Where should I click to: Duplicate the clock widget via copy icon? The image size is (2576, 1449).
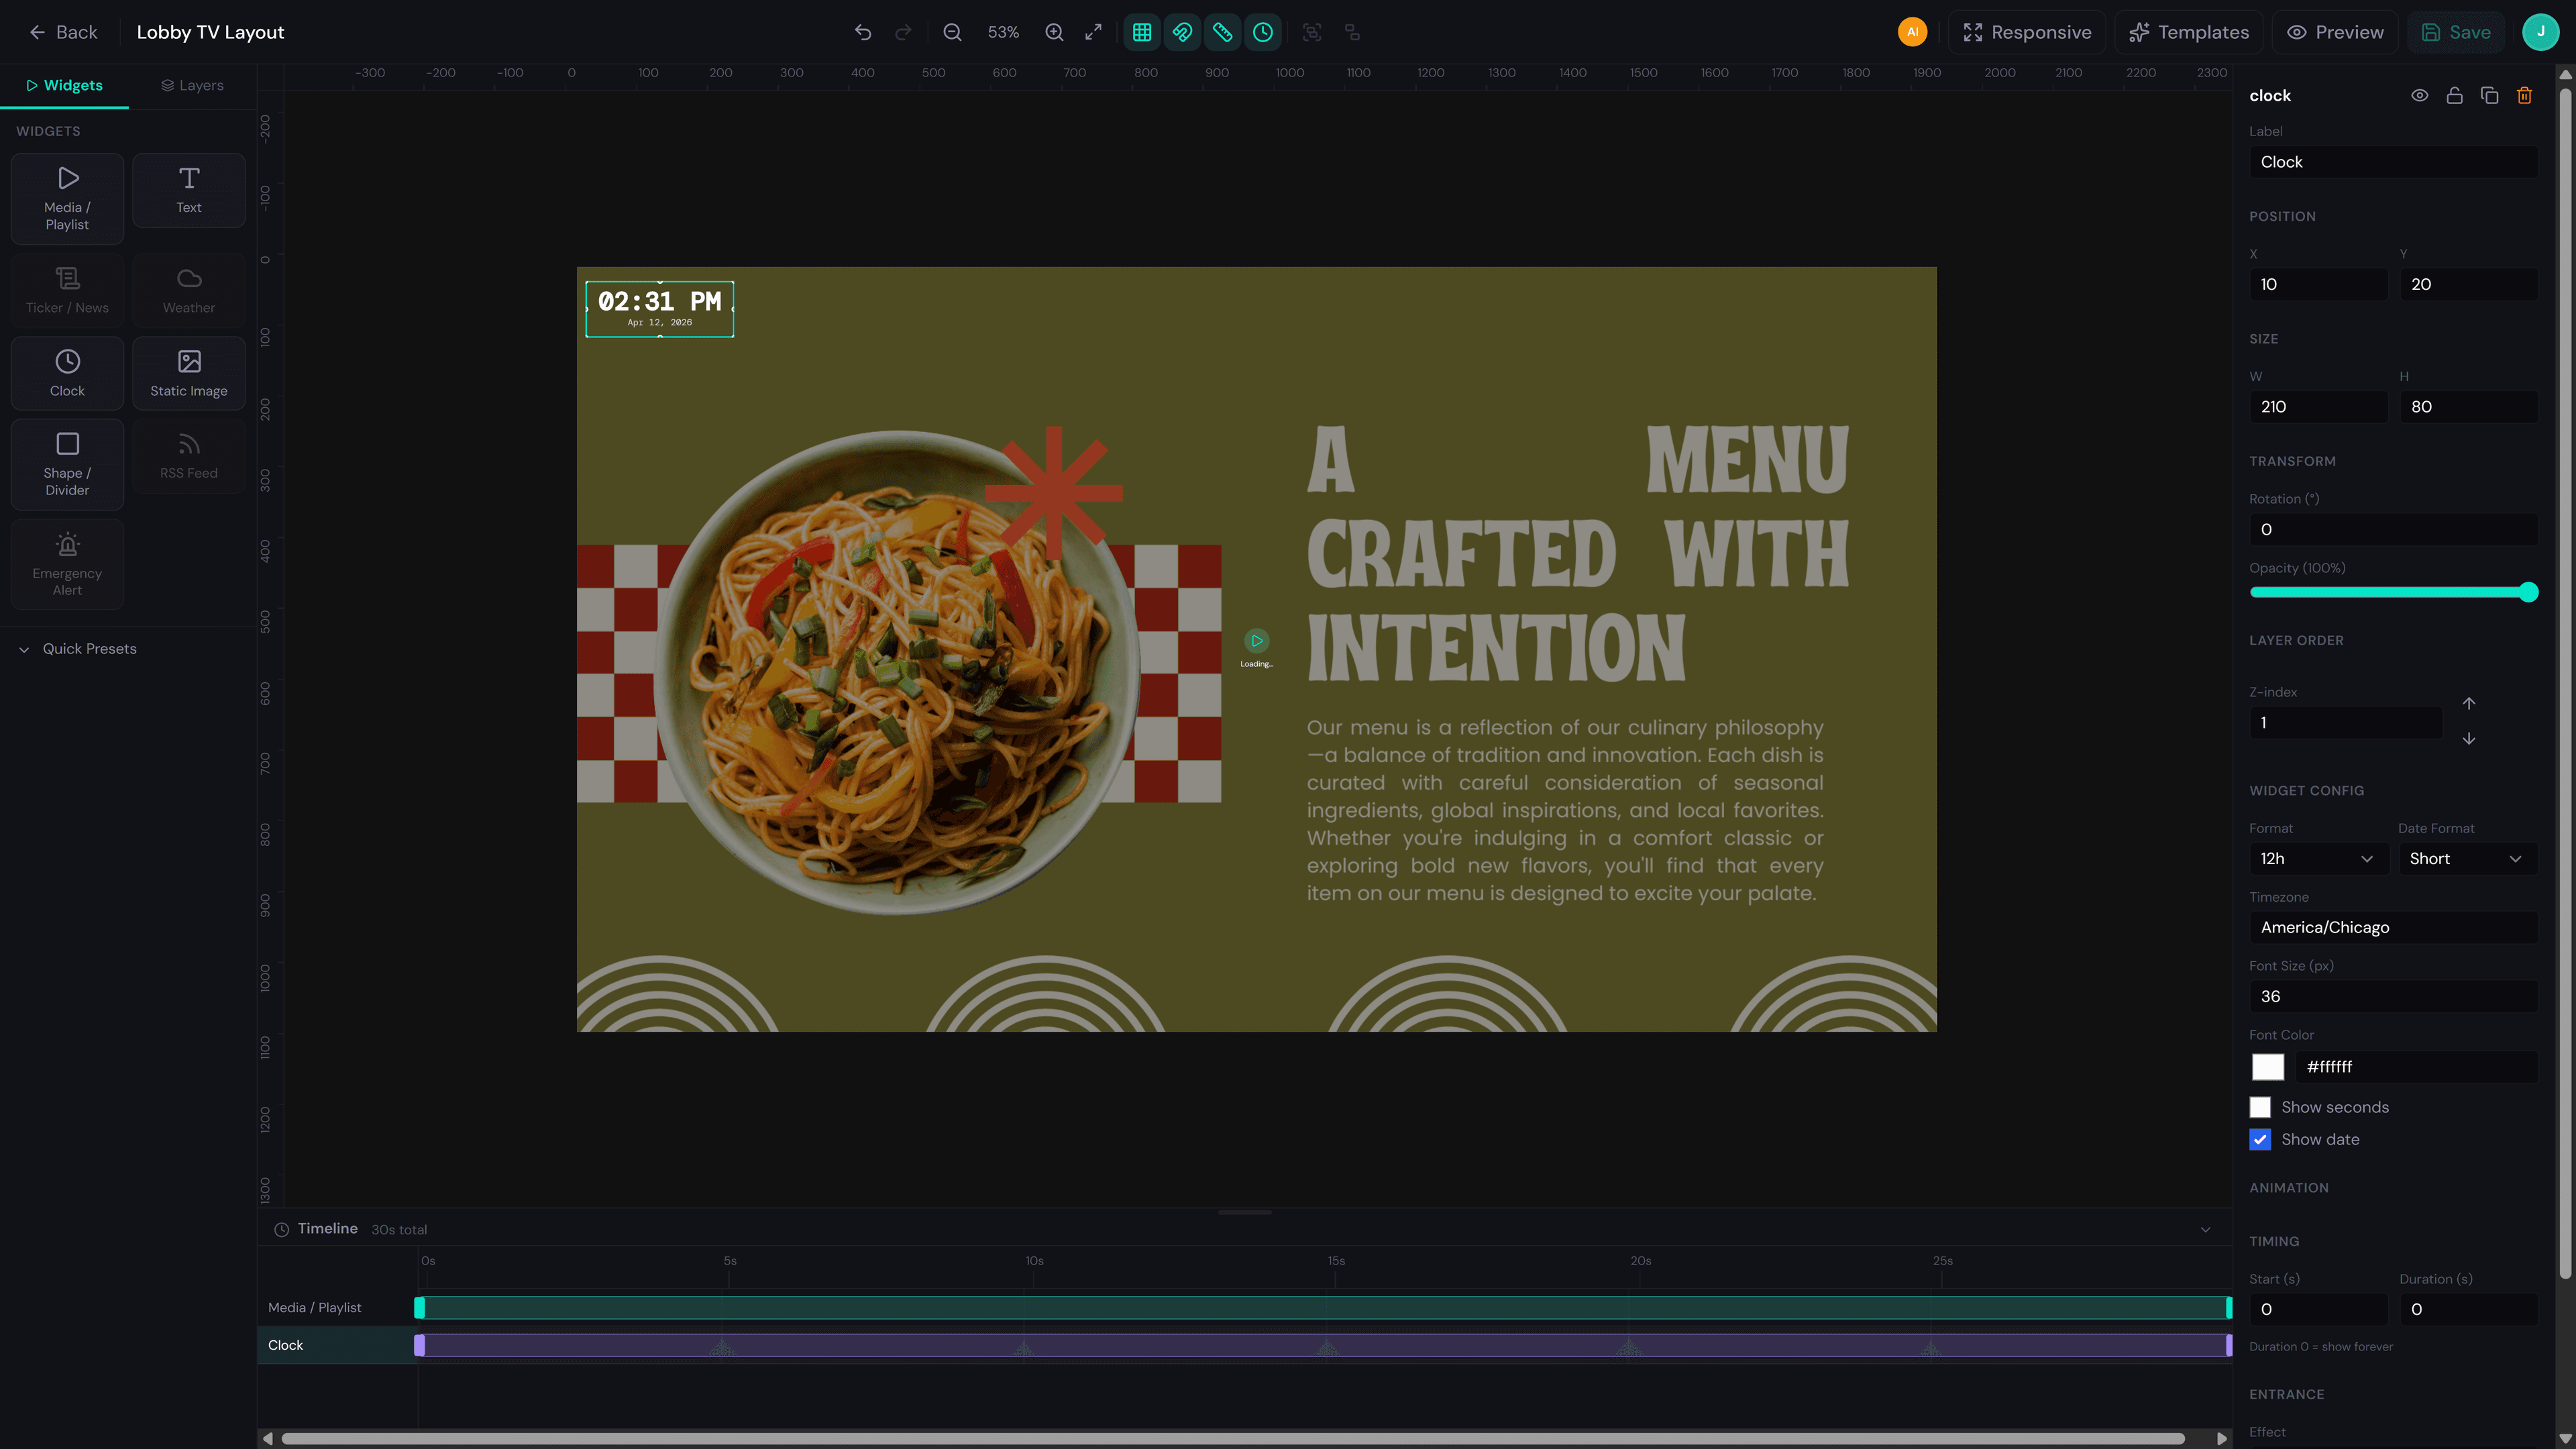tap(2489, 95)
